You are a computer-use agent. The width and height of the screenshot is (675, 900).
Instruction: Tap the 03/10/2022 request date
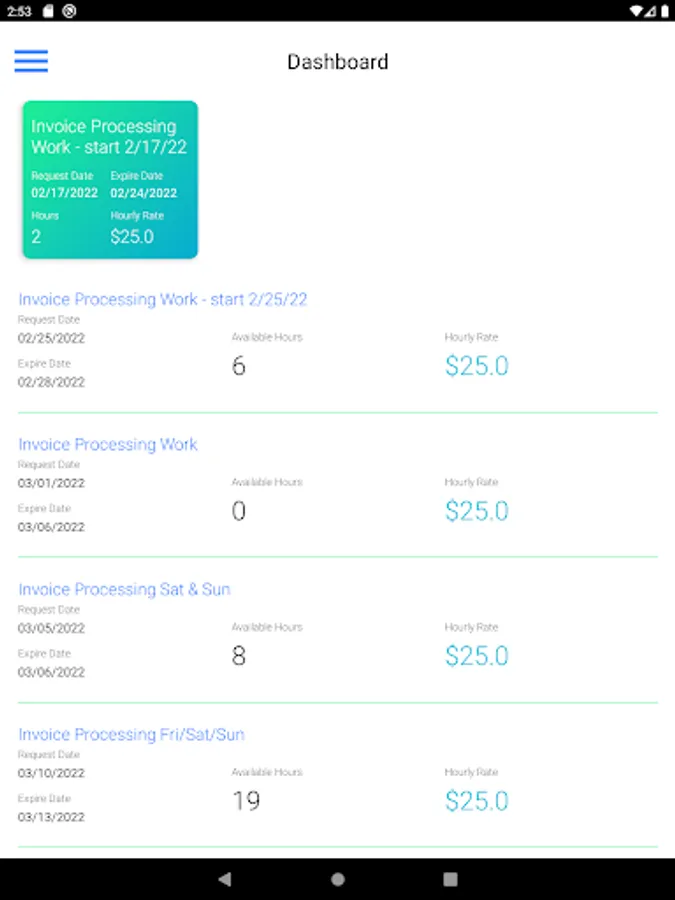pyautogui.click(x=51, y=773)
